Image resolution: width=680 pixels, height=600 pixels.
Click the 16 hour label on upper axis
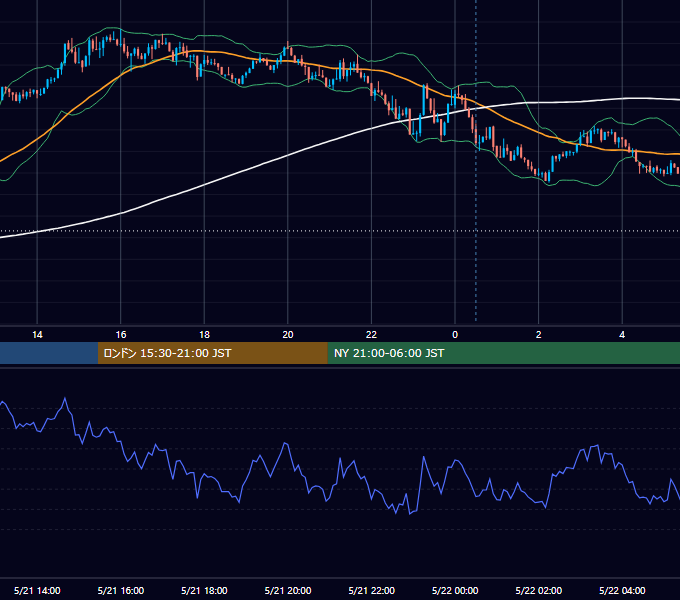pyautogui.click(x=121, y=335)
